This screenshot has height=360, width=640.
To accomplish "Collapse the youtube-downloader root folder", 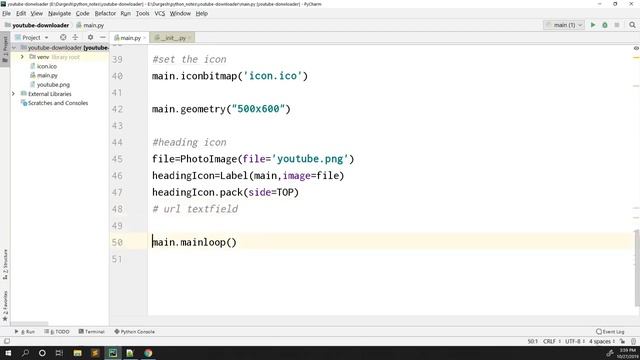I will click(14, 48).
